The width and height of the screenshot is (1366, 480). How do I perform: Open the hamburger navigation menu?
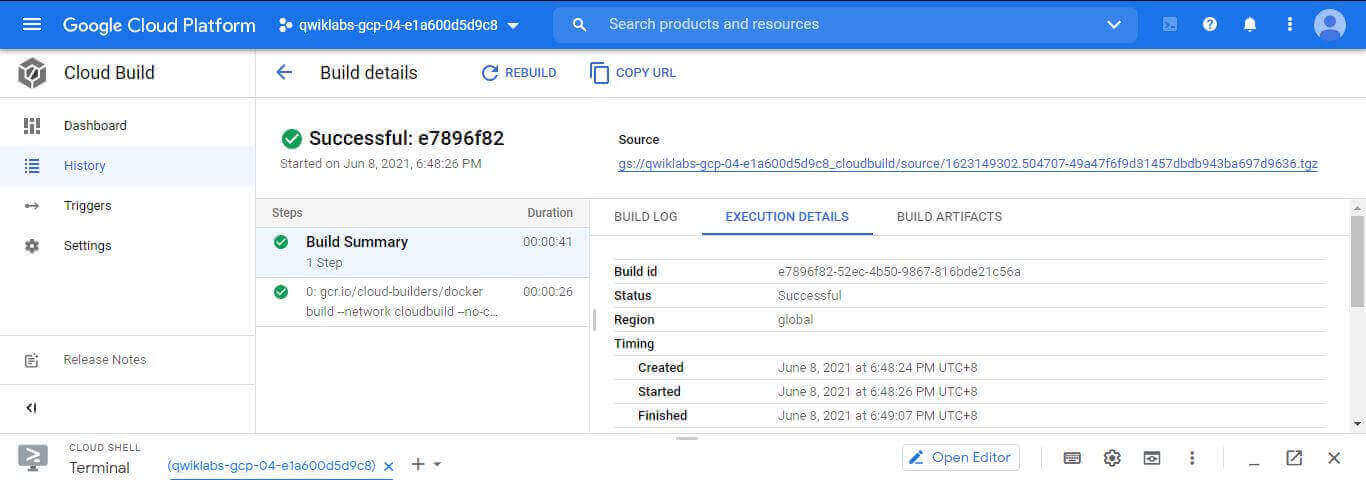point(32,24)
